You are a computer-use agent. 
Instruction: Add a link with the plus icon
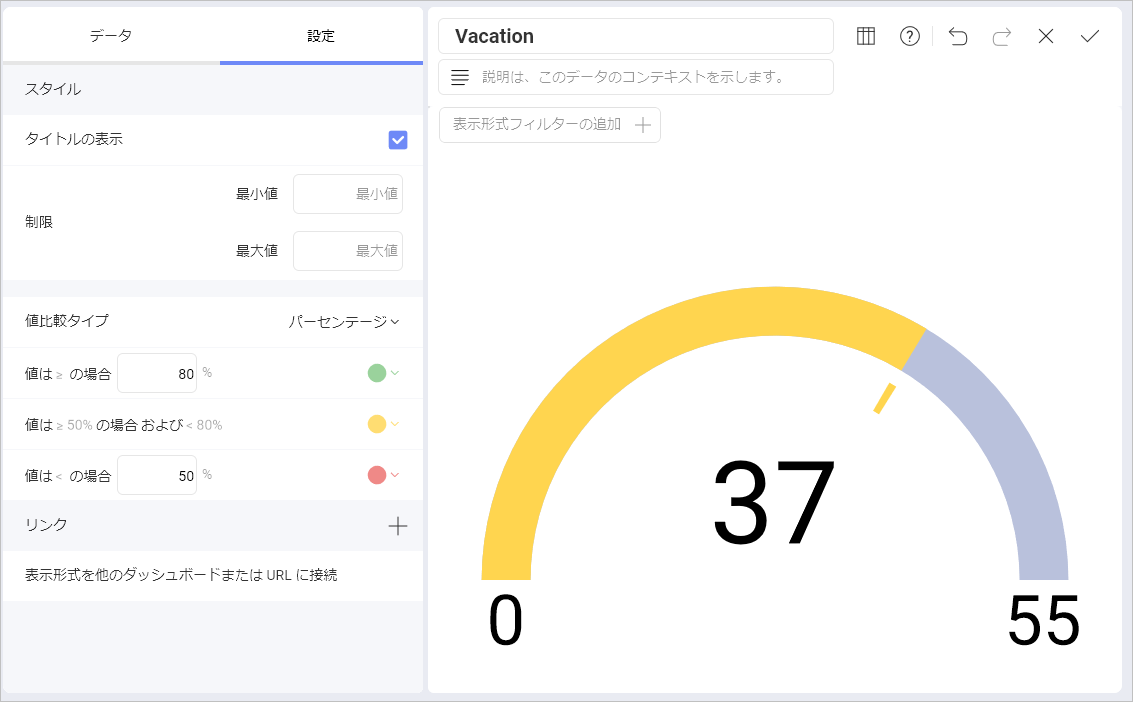tap(397, 526)
